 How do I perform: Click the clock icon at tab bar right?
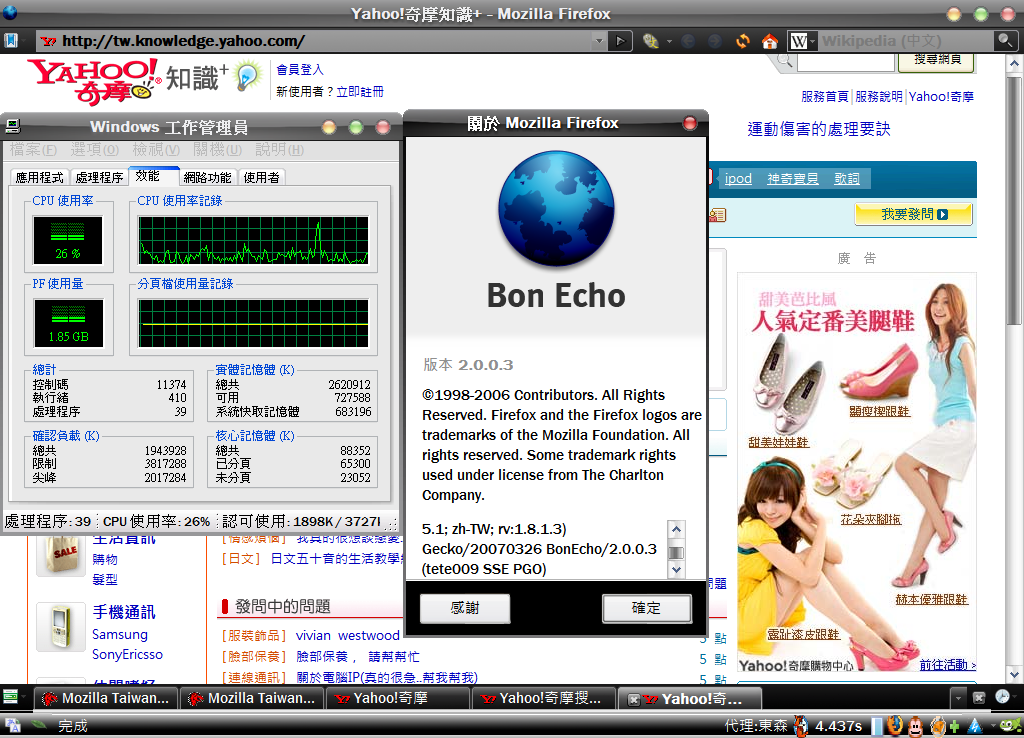coord(1002,697)
